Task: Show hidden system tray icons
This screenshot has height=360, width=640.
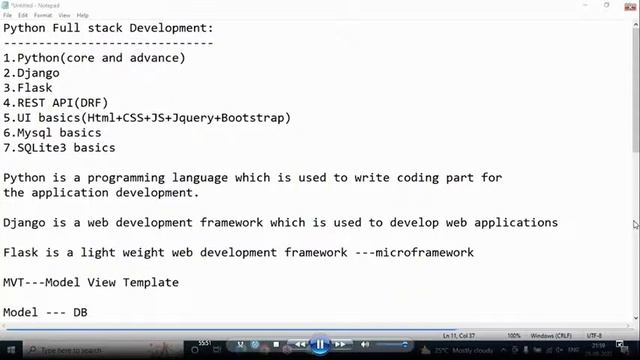Action: [503, 350]
